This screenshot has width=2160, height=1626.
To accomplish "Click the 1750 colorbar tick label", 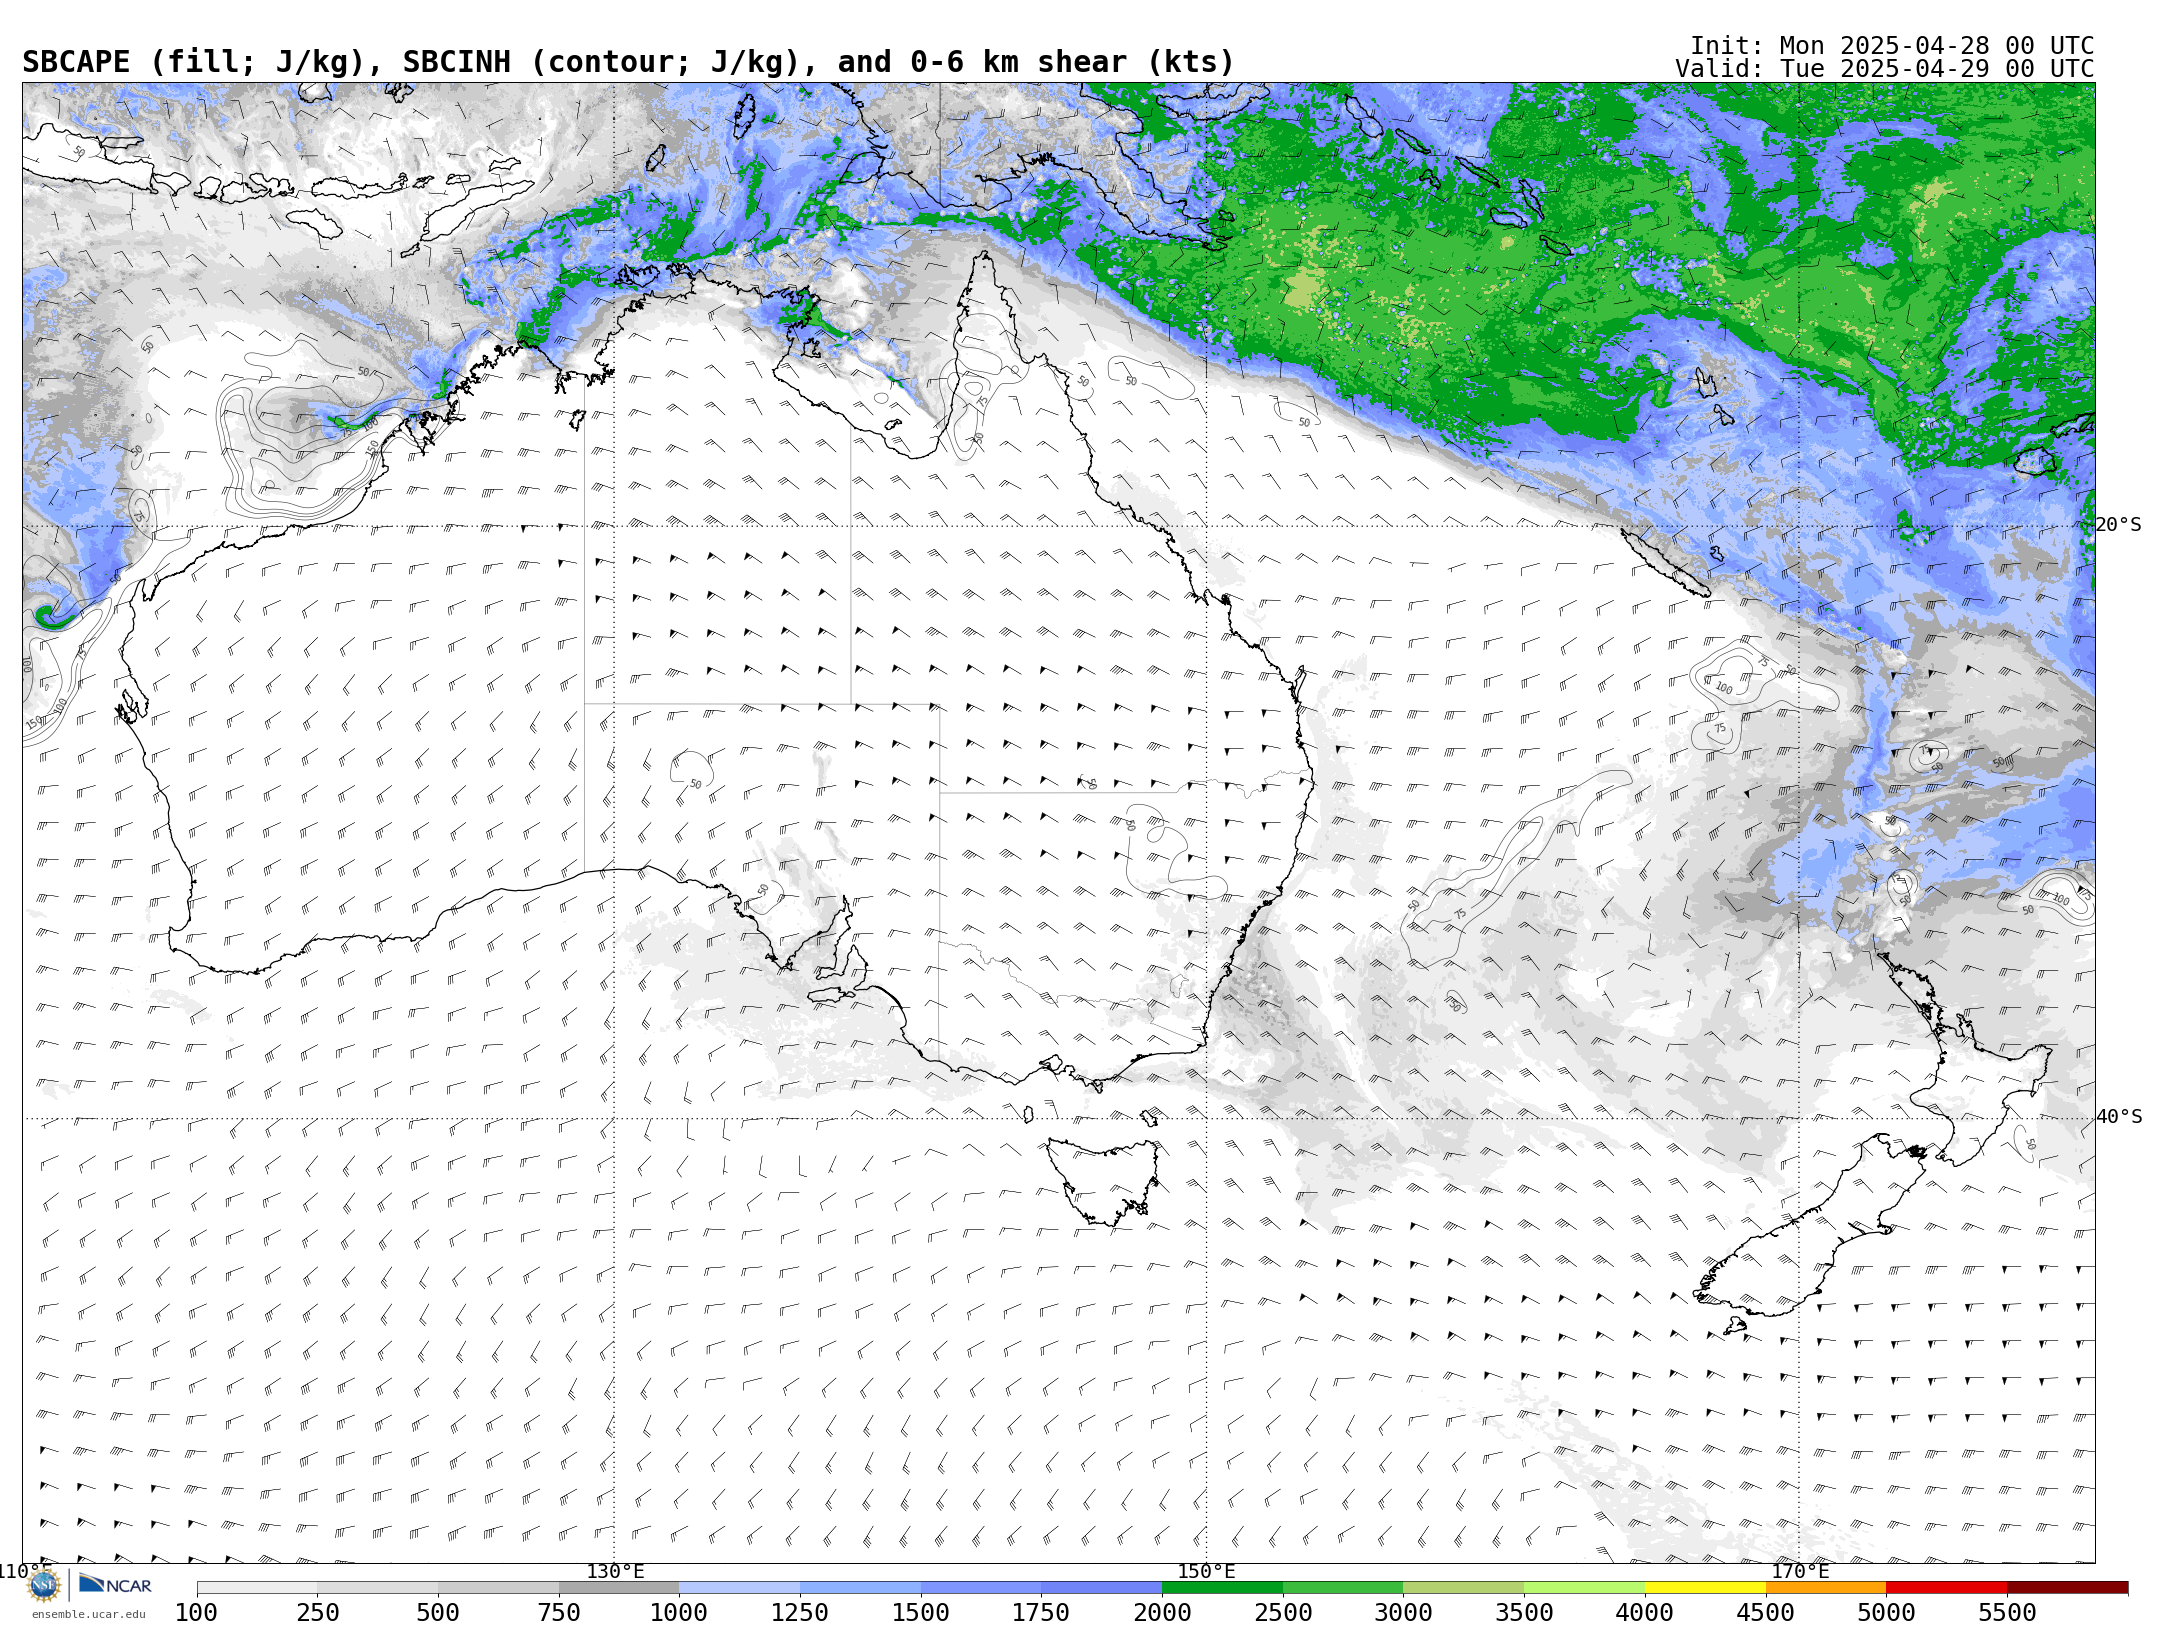I will coord(1041,1612).
